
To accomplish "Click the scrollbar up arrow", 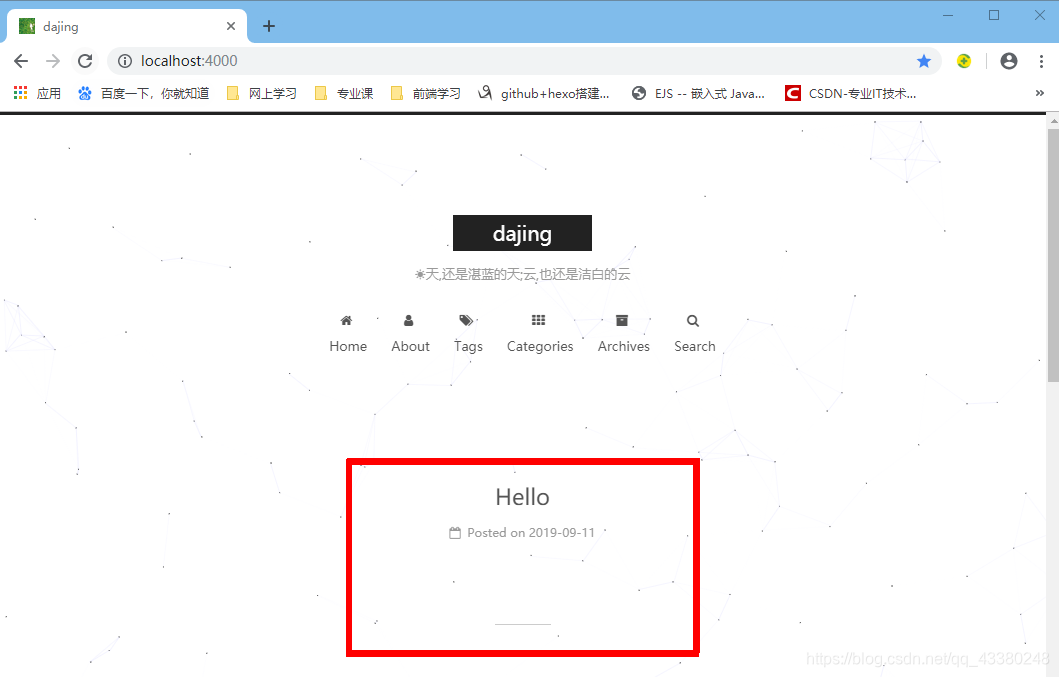I will point(1053,122).
